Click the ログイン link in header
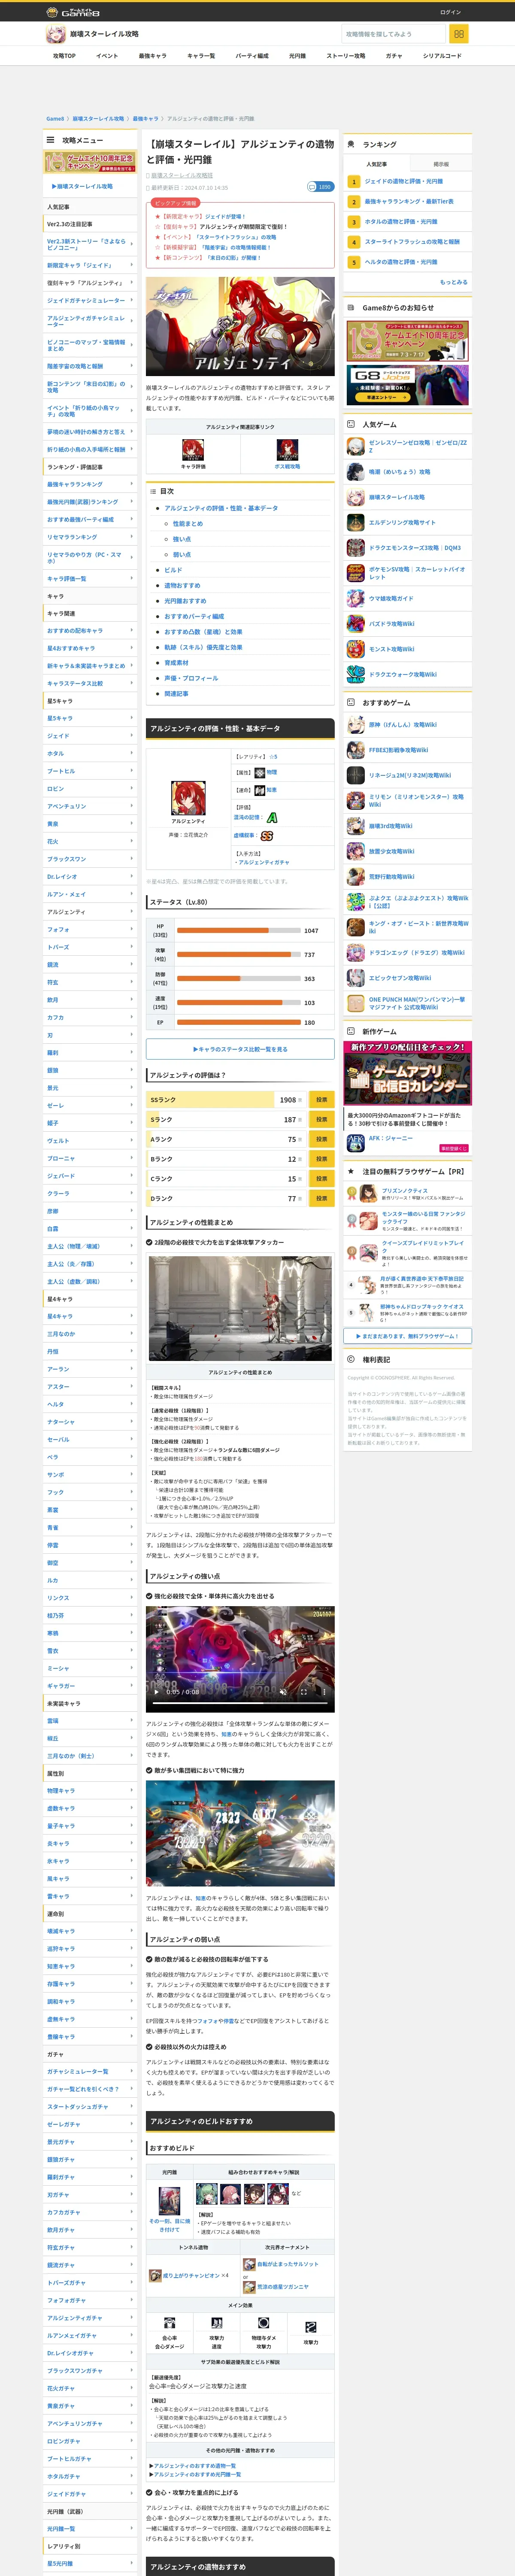515x2576 pixels. point(450,12)
